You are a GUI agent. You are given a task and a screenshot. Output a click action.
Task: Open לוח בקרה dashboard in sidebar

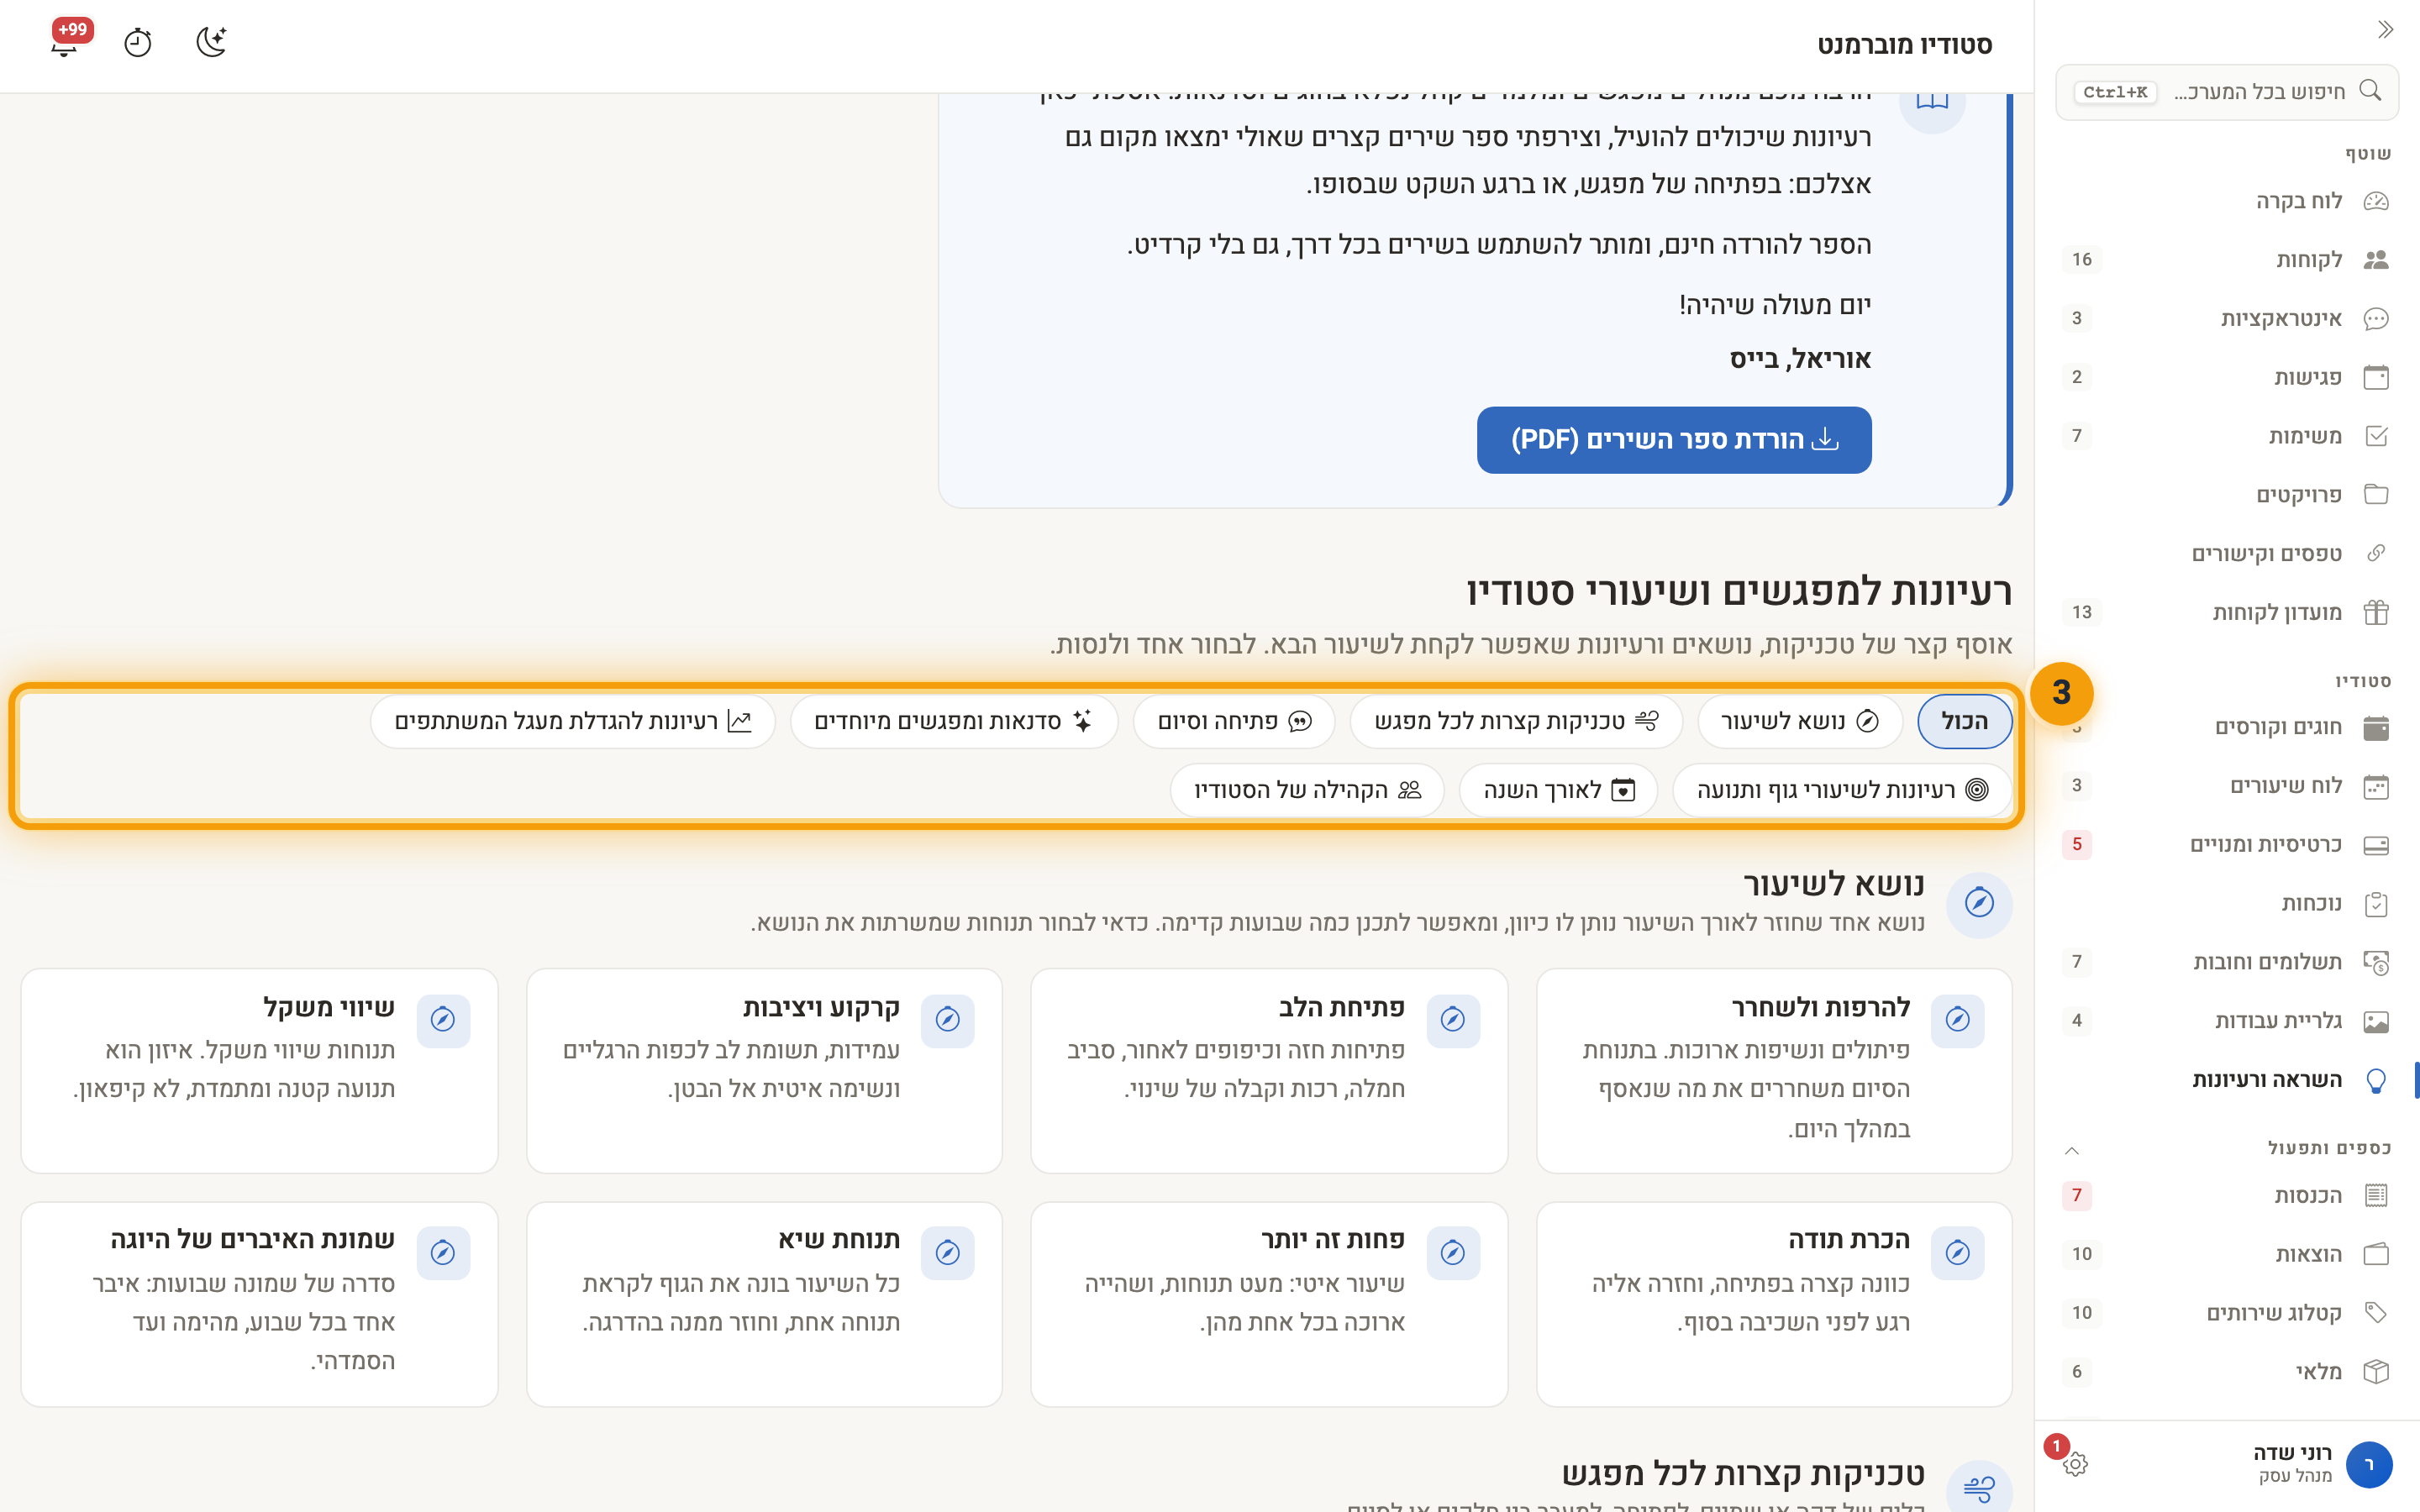coord(2227,201)
